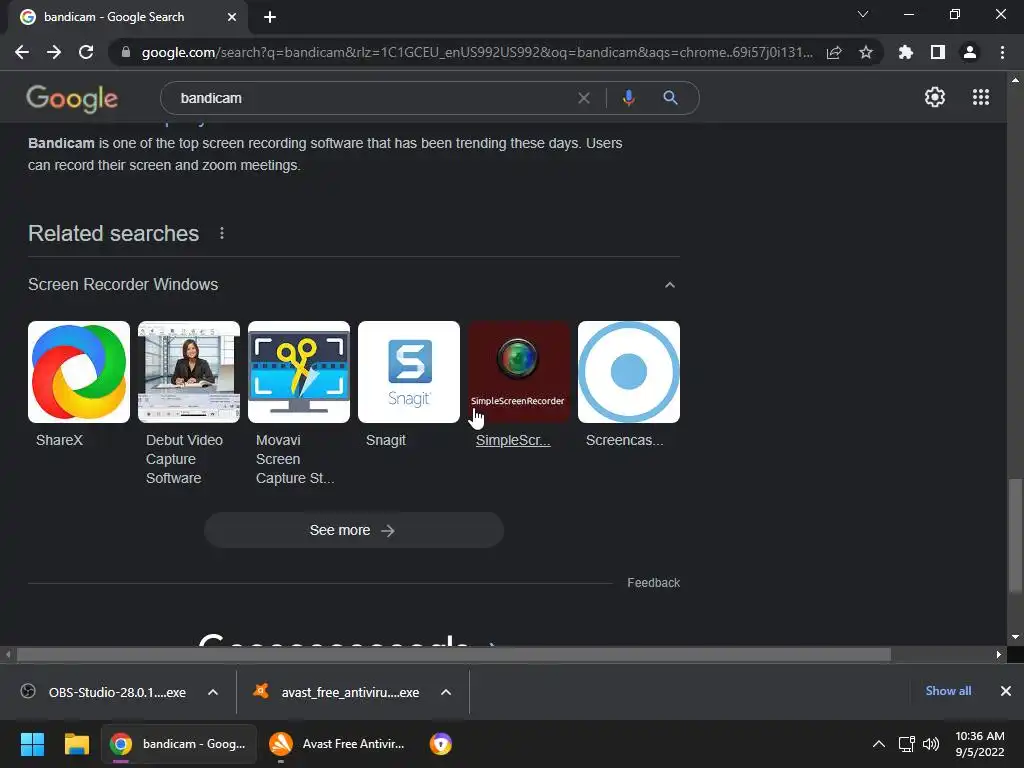Image resolution: width=1024 pixels, height=768 pixels.
Task: Open OBS-Studio download options chevron
Action: click(x=213, y=692)
